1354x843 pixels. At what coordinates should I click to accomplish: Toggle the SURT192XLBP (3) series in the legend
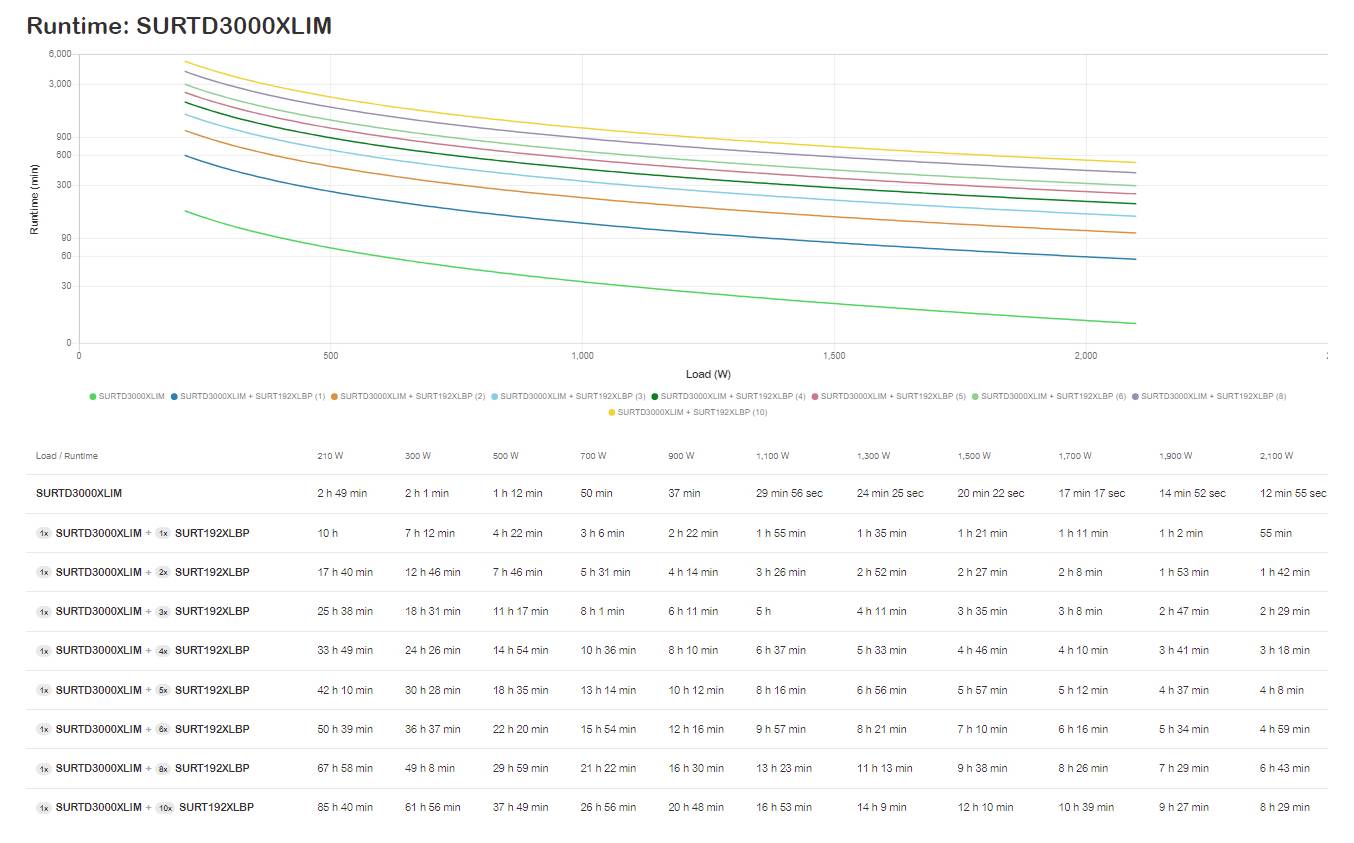(568, 397)
